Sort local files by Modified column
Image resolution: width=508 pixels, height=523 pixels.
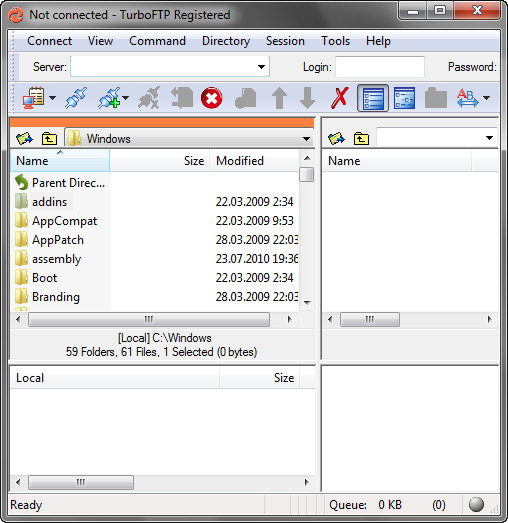[254, 161]
